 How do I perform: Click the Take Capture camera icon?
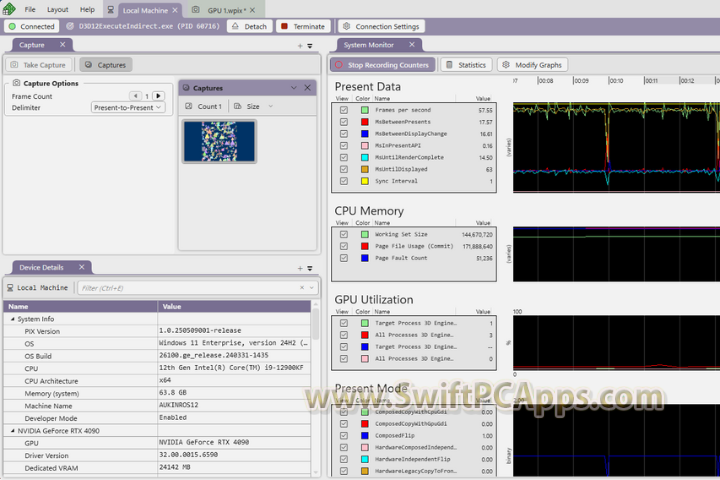tap(15, 65)
